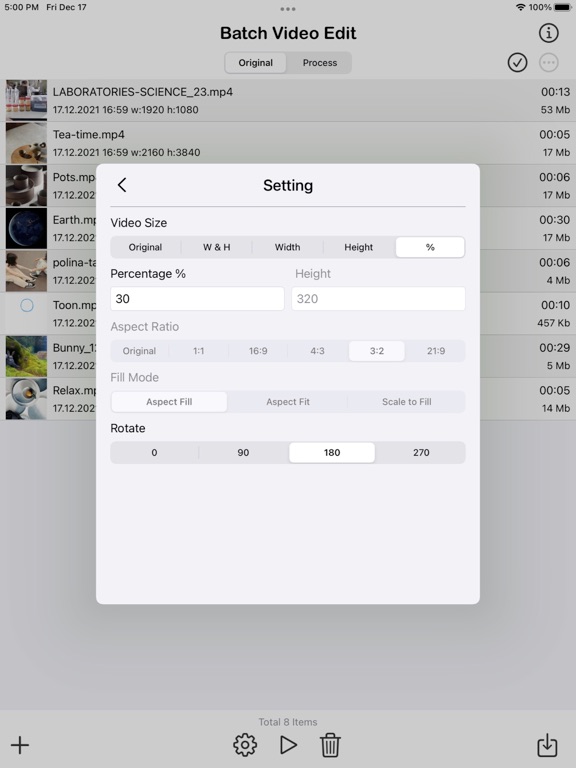The image size is (576, 768).
Task: Tap the Wi-Fi indicator in status bar
Action: click(x=521, y=7)
